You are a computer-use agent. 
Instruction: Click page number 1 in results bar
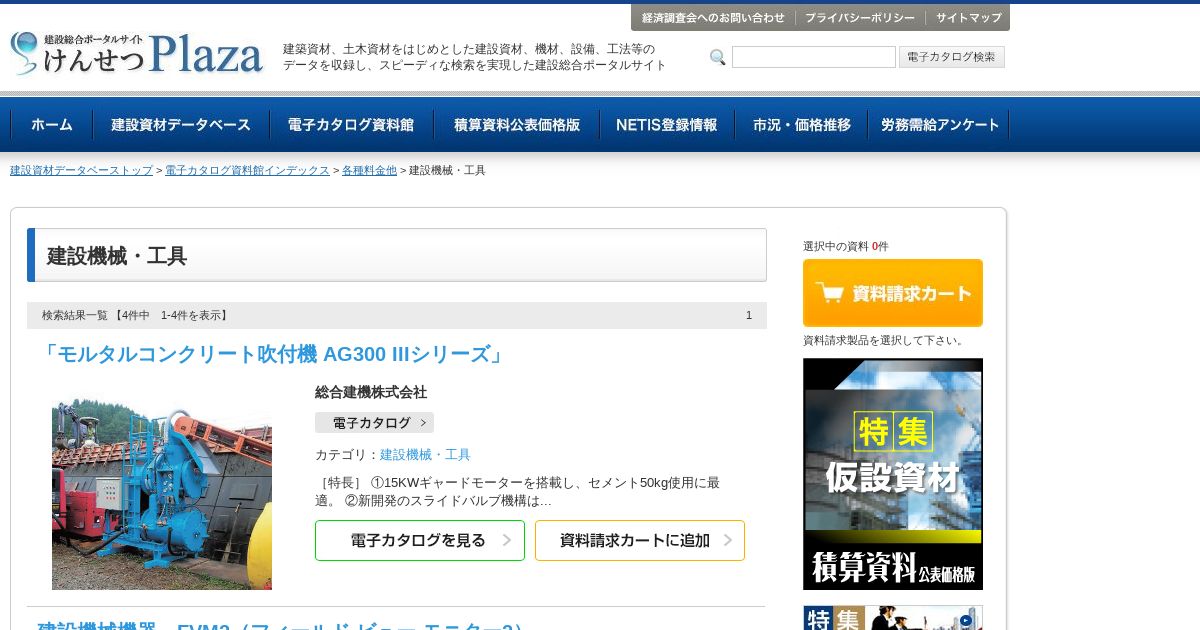click(749, 315)
